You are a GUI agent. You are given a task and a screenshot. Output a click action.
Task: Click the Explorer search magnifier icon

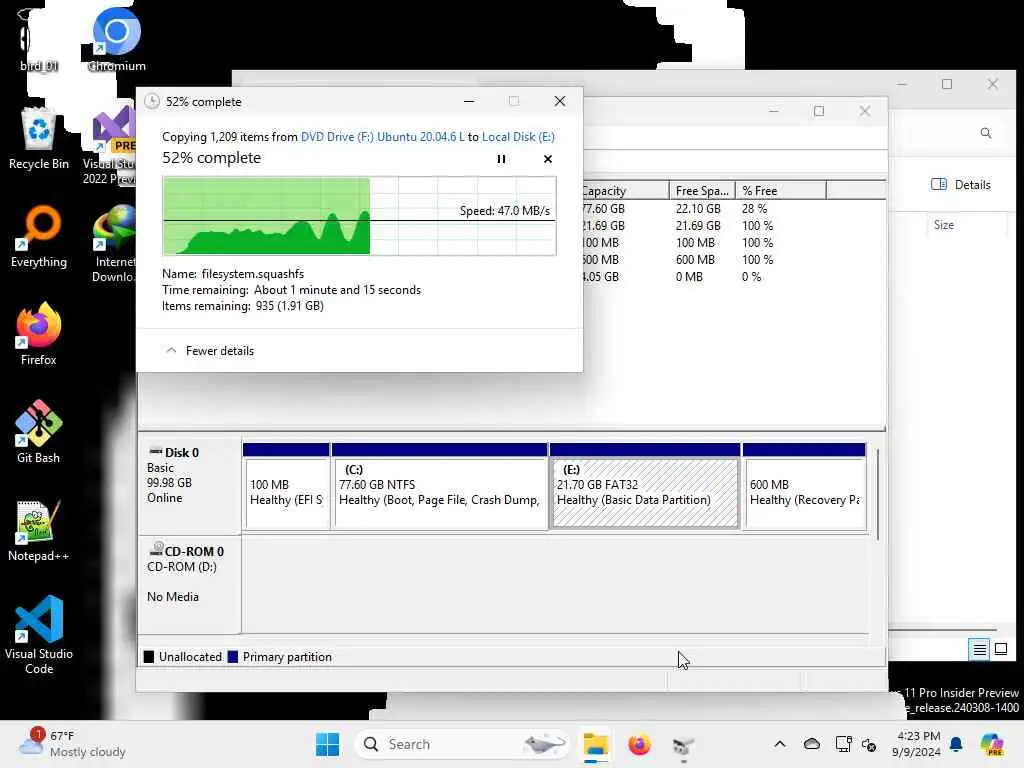tap(985, 133)
